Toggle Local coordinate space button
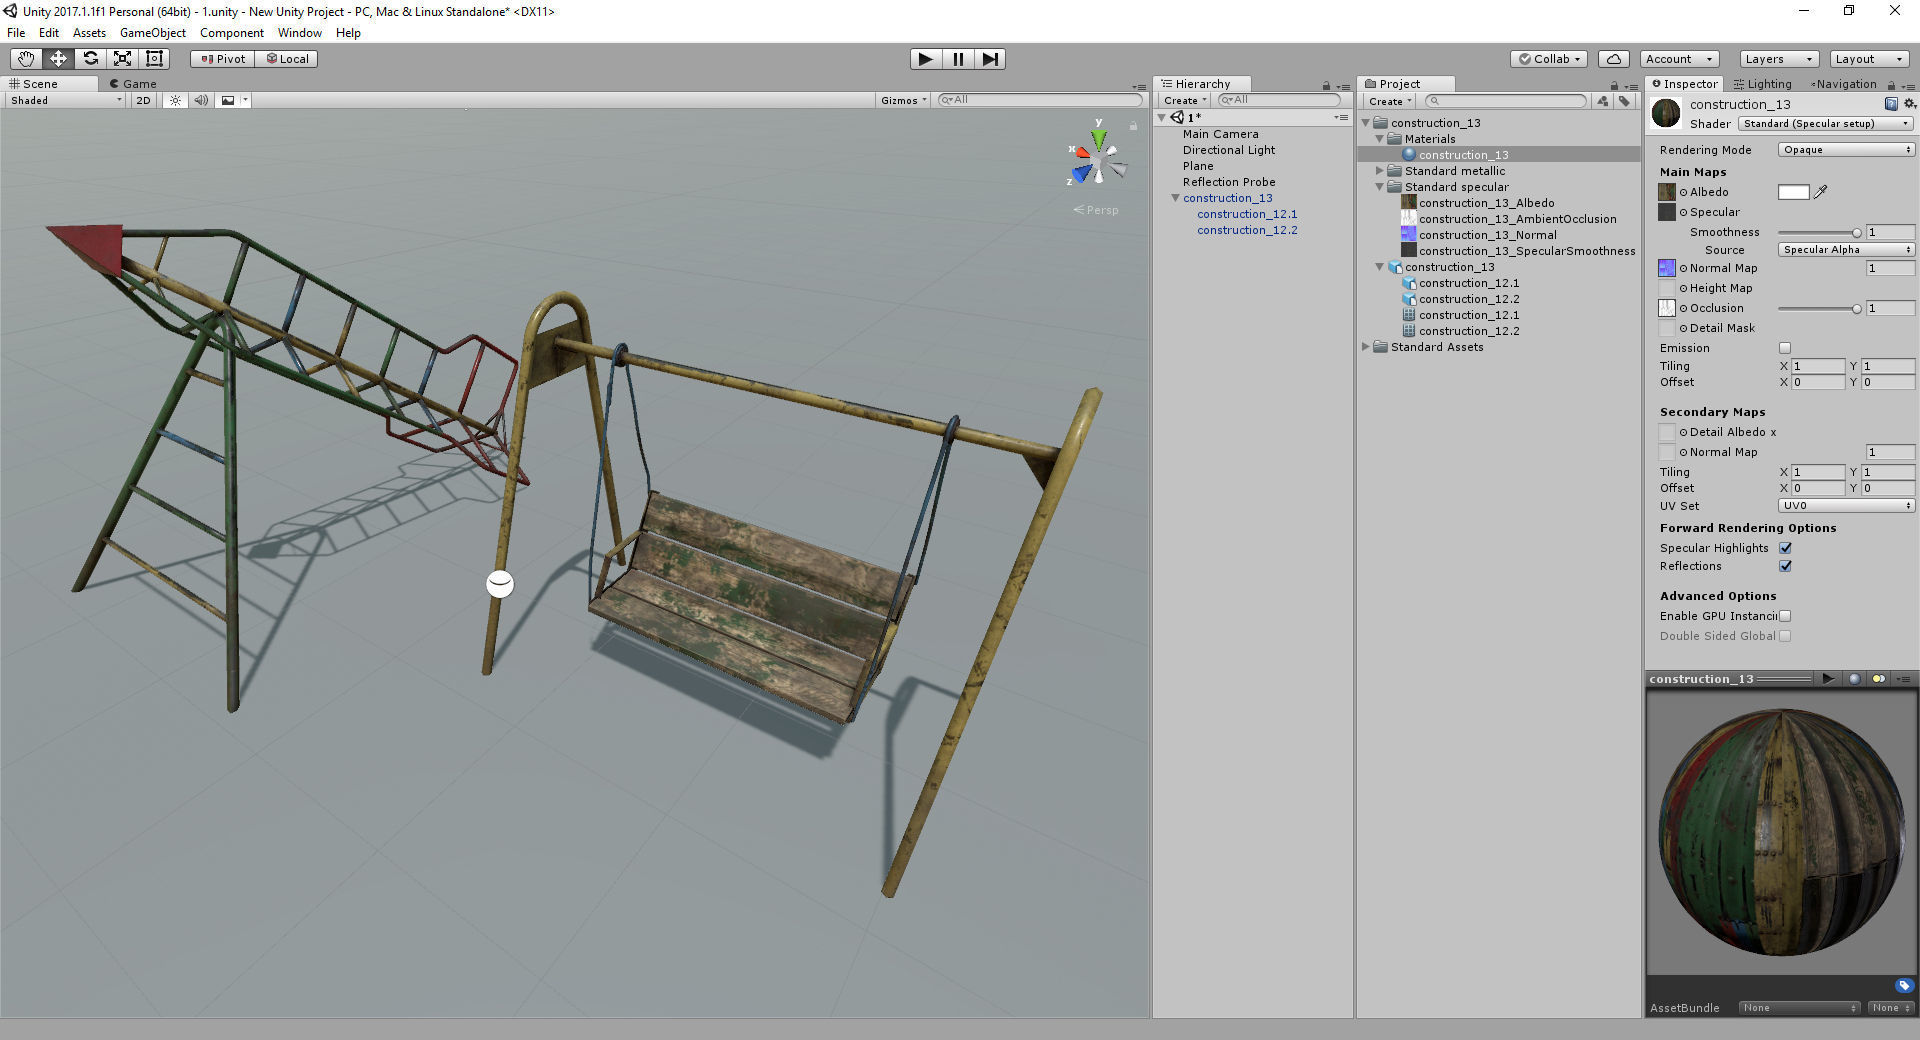The width and height of the screenshot is (1920, 1040). point(286,59)
